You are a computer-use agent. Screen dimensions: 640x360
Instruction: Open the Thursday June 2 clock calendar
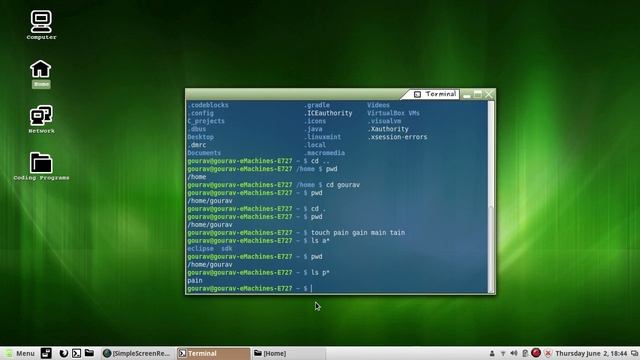[x=591, y=353]
